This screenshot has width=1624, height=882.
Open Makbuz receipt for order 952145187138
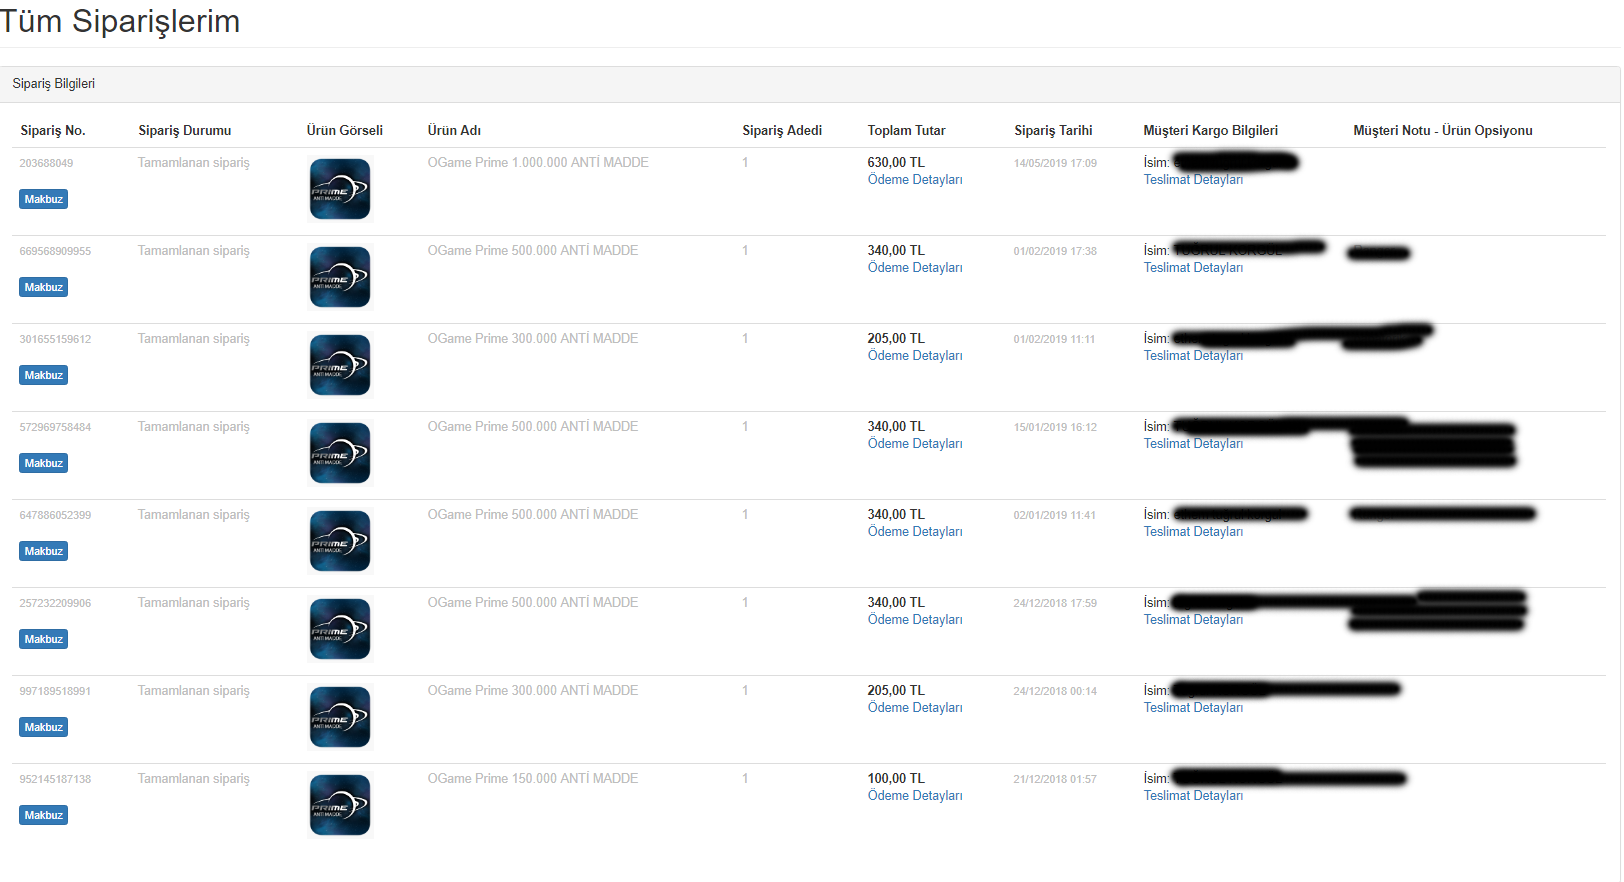pos(43,815)
